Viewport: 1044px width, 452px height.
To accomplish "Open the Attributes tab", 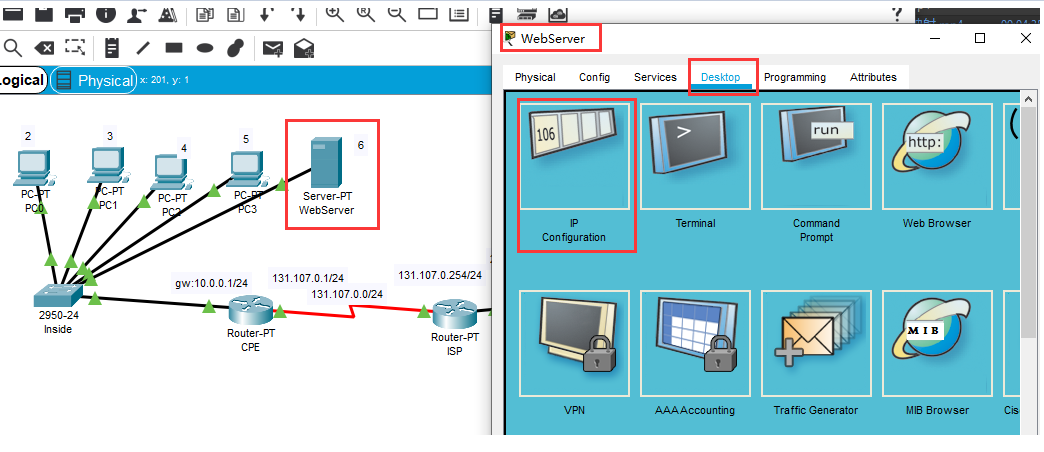I will click(873, 77).
